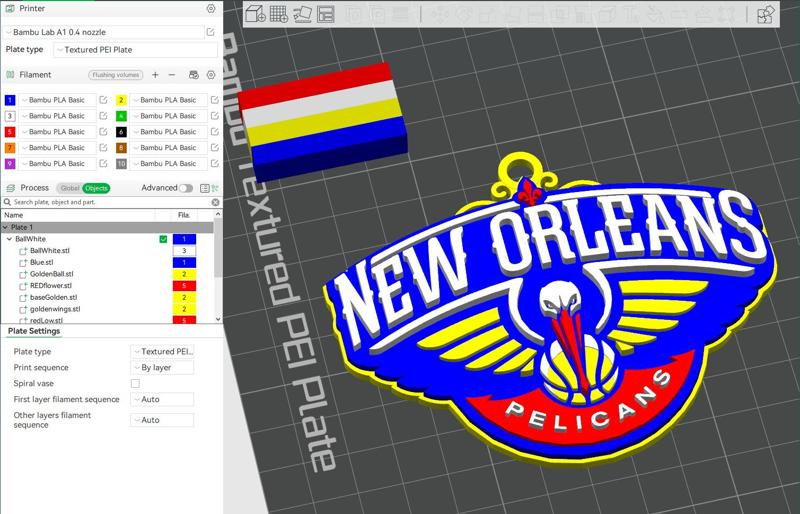Select the Plate Settings tab
800x514 pixels.
point(34,331)
